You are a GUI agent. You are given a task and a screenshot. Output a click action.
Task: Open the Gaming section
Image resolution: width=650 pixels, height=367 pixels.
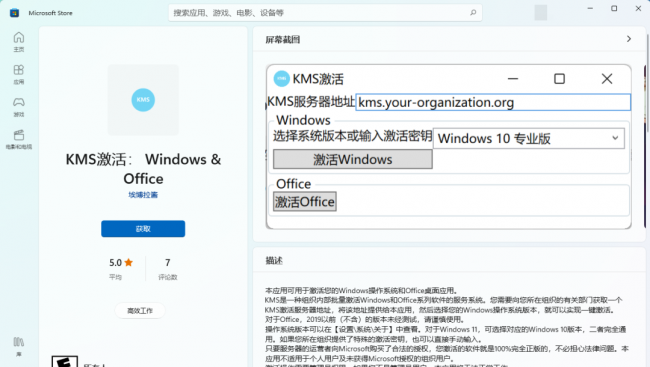(19, 107)
